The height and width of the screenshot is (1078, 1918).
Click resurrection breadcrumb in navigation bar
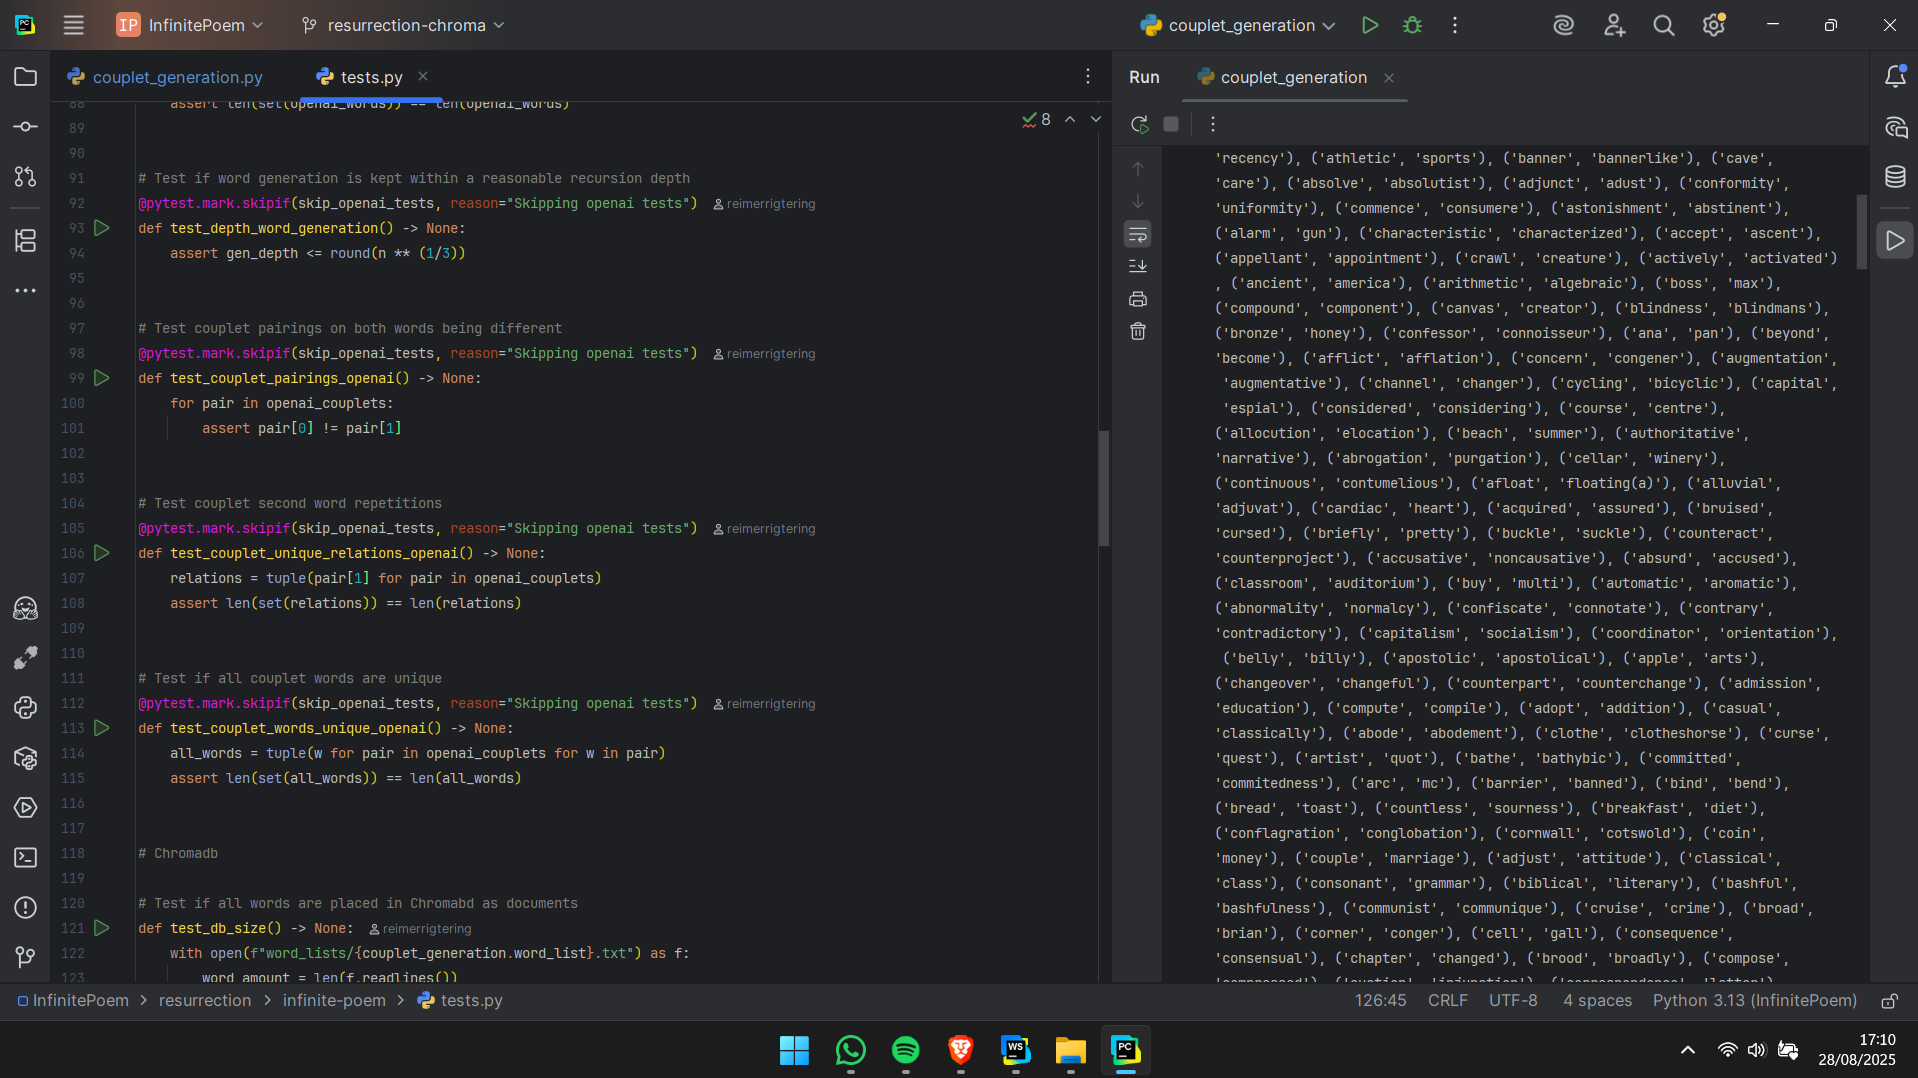point(205,1001)
